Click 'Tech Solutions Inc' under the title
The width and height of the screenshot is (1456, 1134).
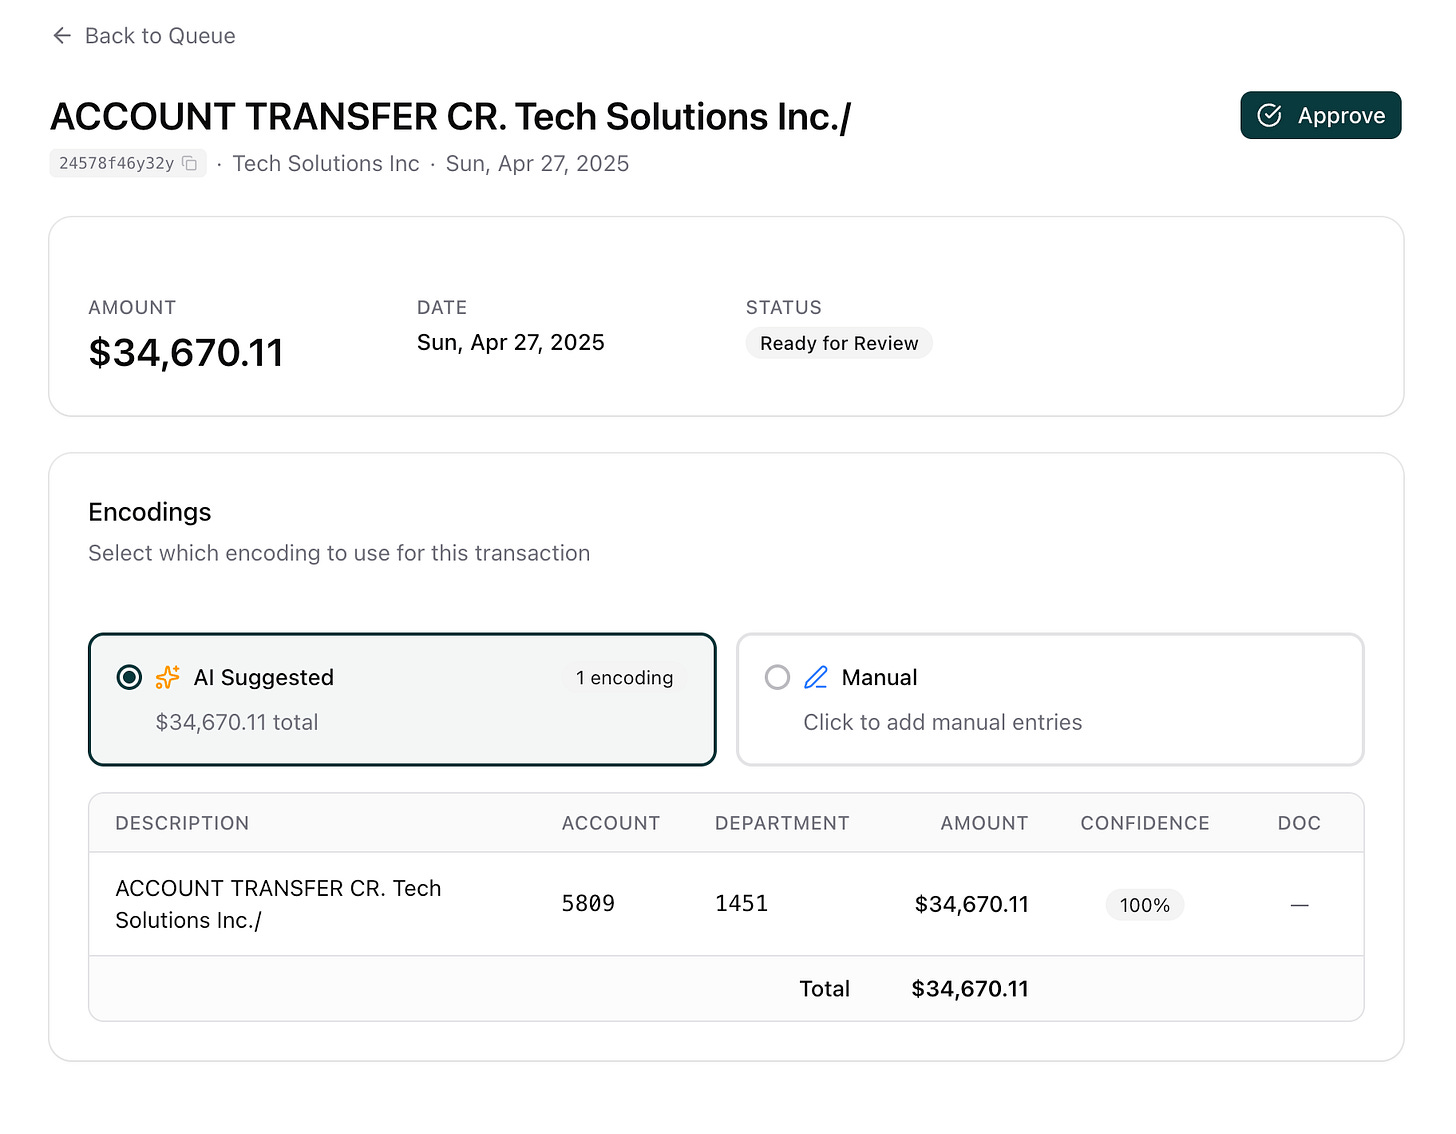point(326,163)
